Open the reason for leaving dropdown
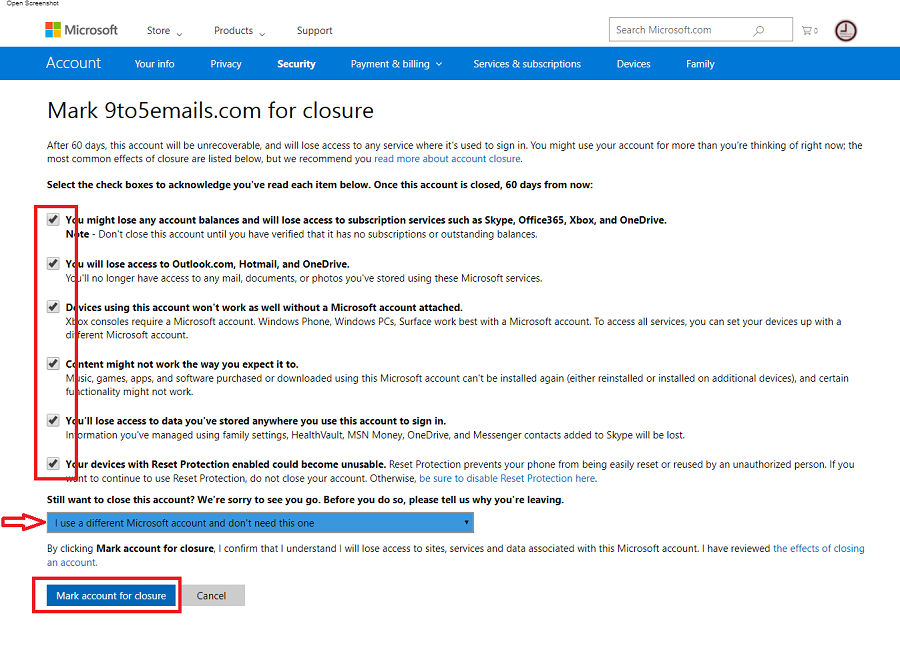This screenshot has height=650, width=900. click(260, 523)
